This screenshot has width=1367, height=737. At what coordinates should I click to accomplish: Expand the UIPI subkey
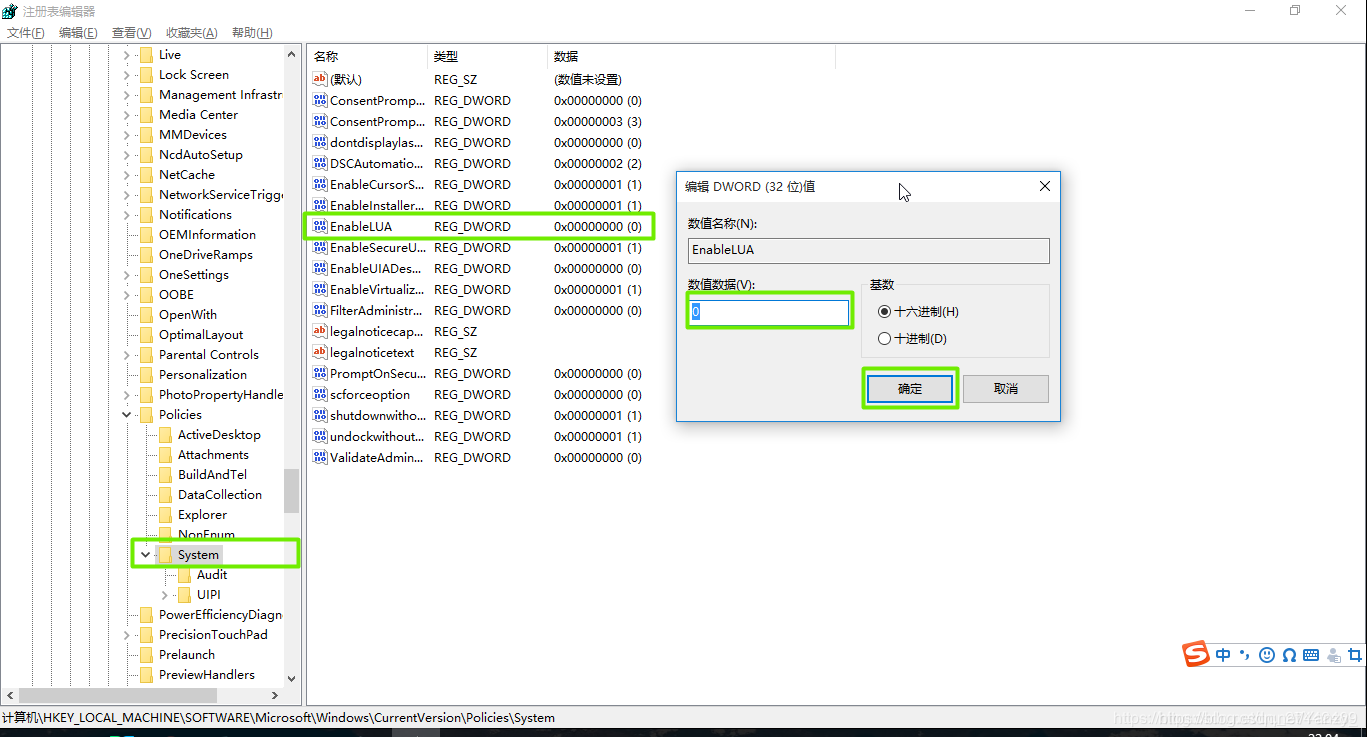click(164, 595)
